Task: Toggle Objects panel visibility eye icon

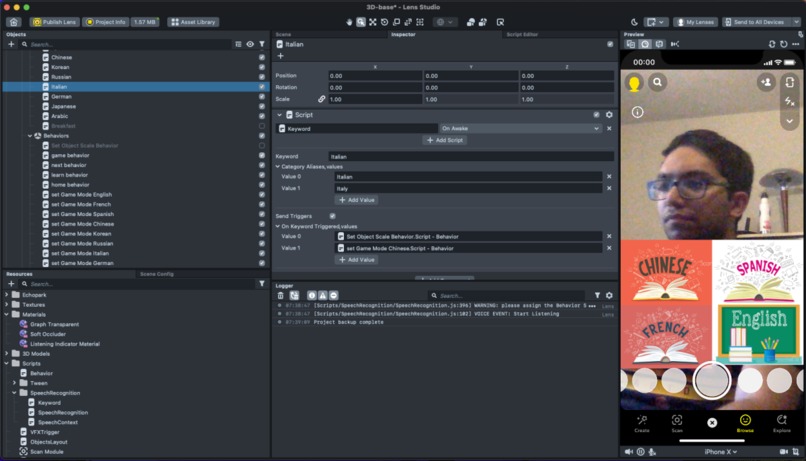Action: pos(250,44)
